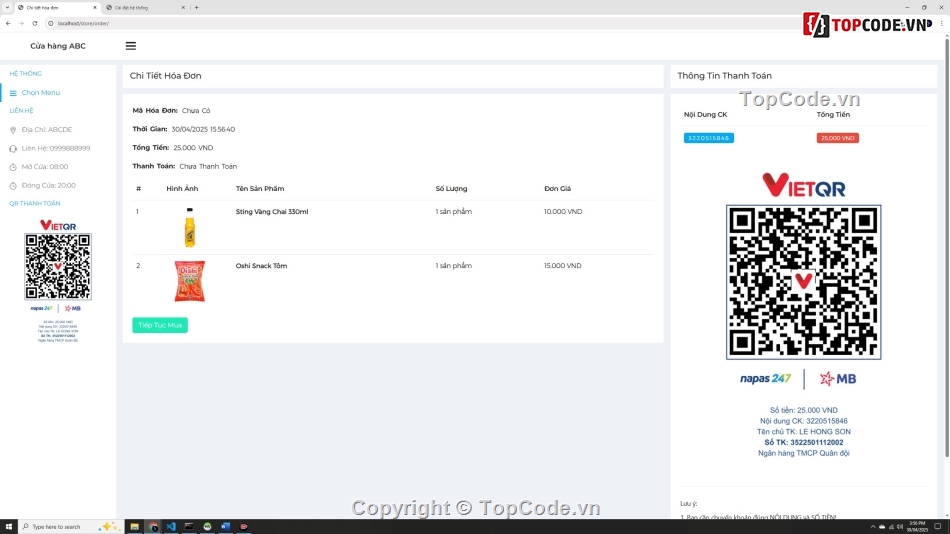Click the clock icon beside Đóng Cửa

[x=13, y=186]
